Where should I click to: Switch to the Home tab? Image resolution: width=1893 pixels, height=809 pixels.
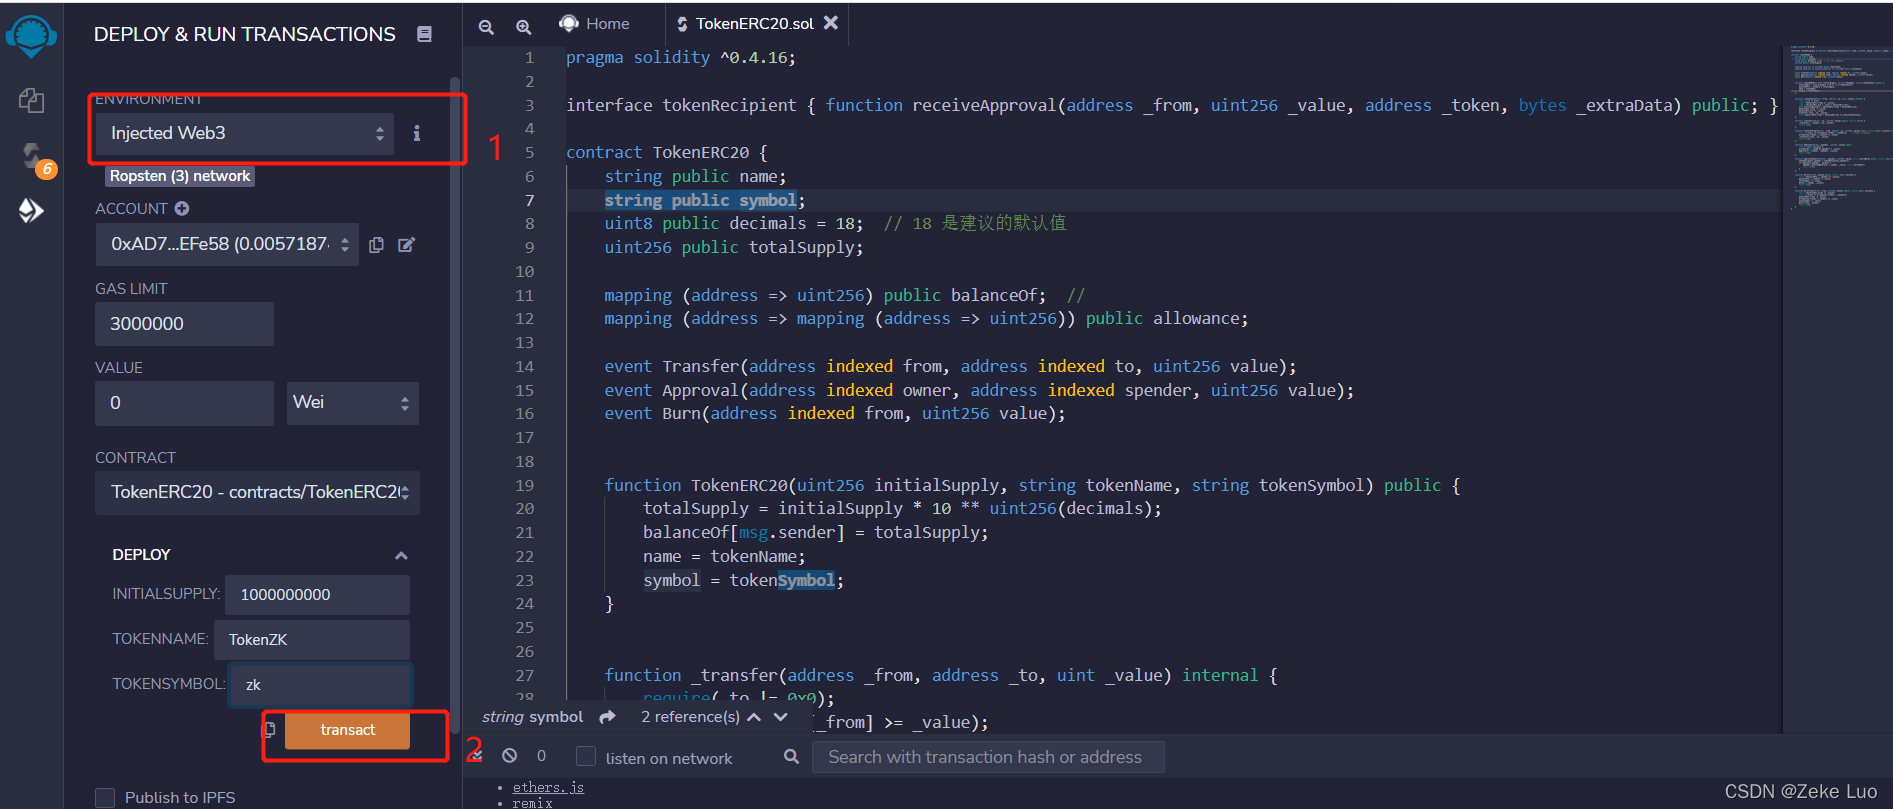pos(595,23)
